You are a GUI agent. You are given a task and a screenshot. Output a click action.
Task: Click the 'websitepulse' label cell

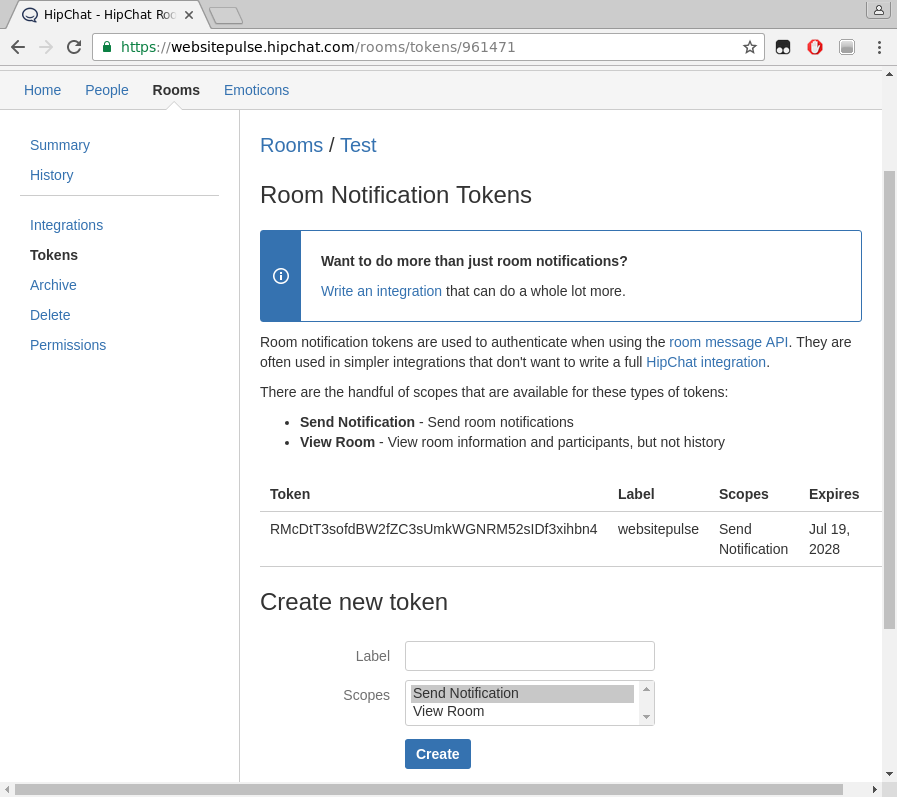(658, 529)
